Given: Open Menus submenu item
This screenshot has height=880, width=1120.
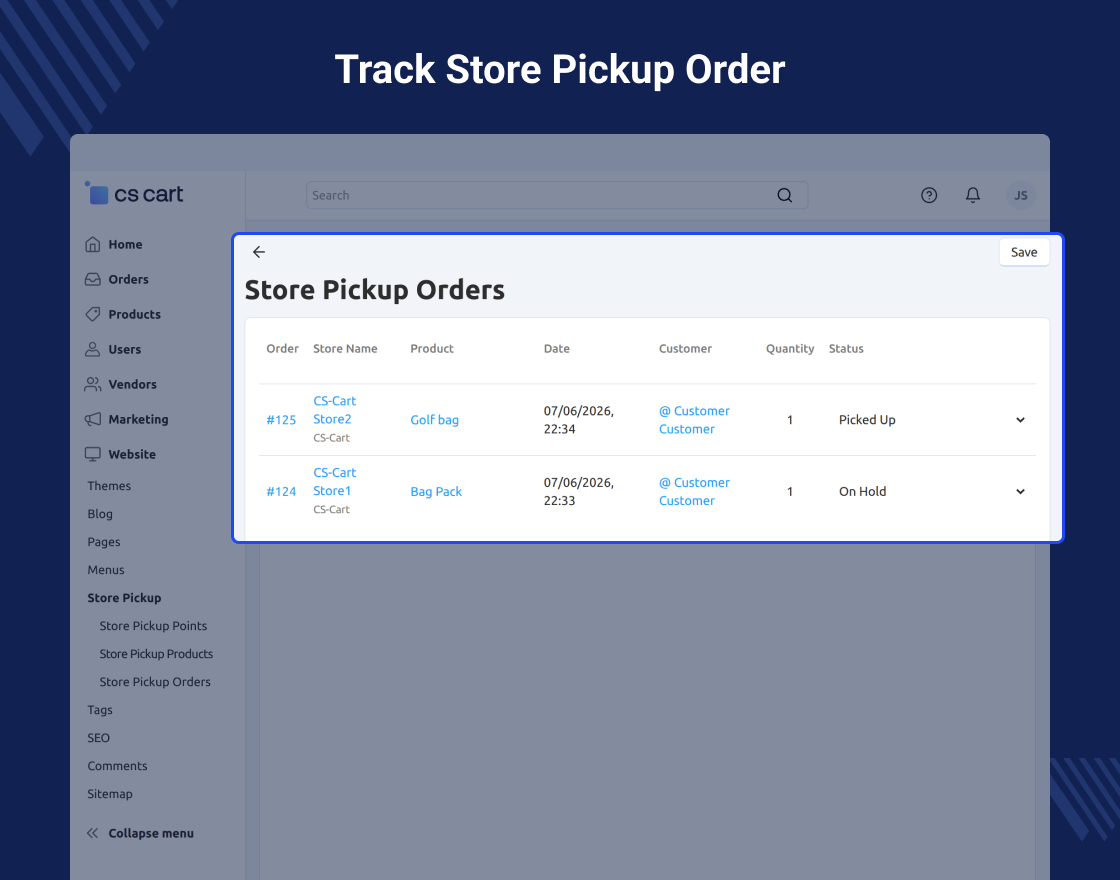Looking at the screenshot, I should (x=106, y=569).
